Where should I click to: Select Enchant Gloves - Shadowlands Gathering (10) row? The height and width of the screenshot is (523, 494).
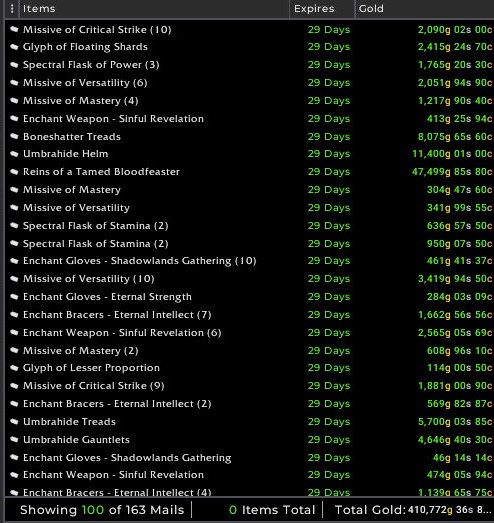[139, 261]
